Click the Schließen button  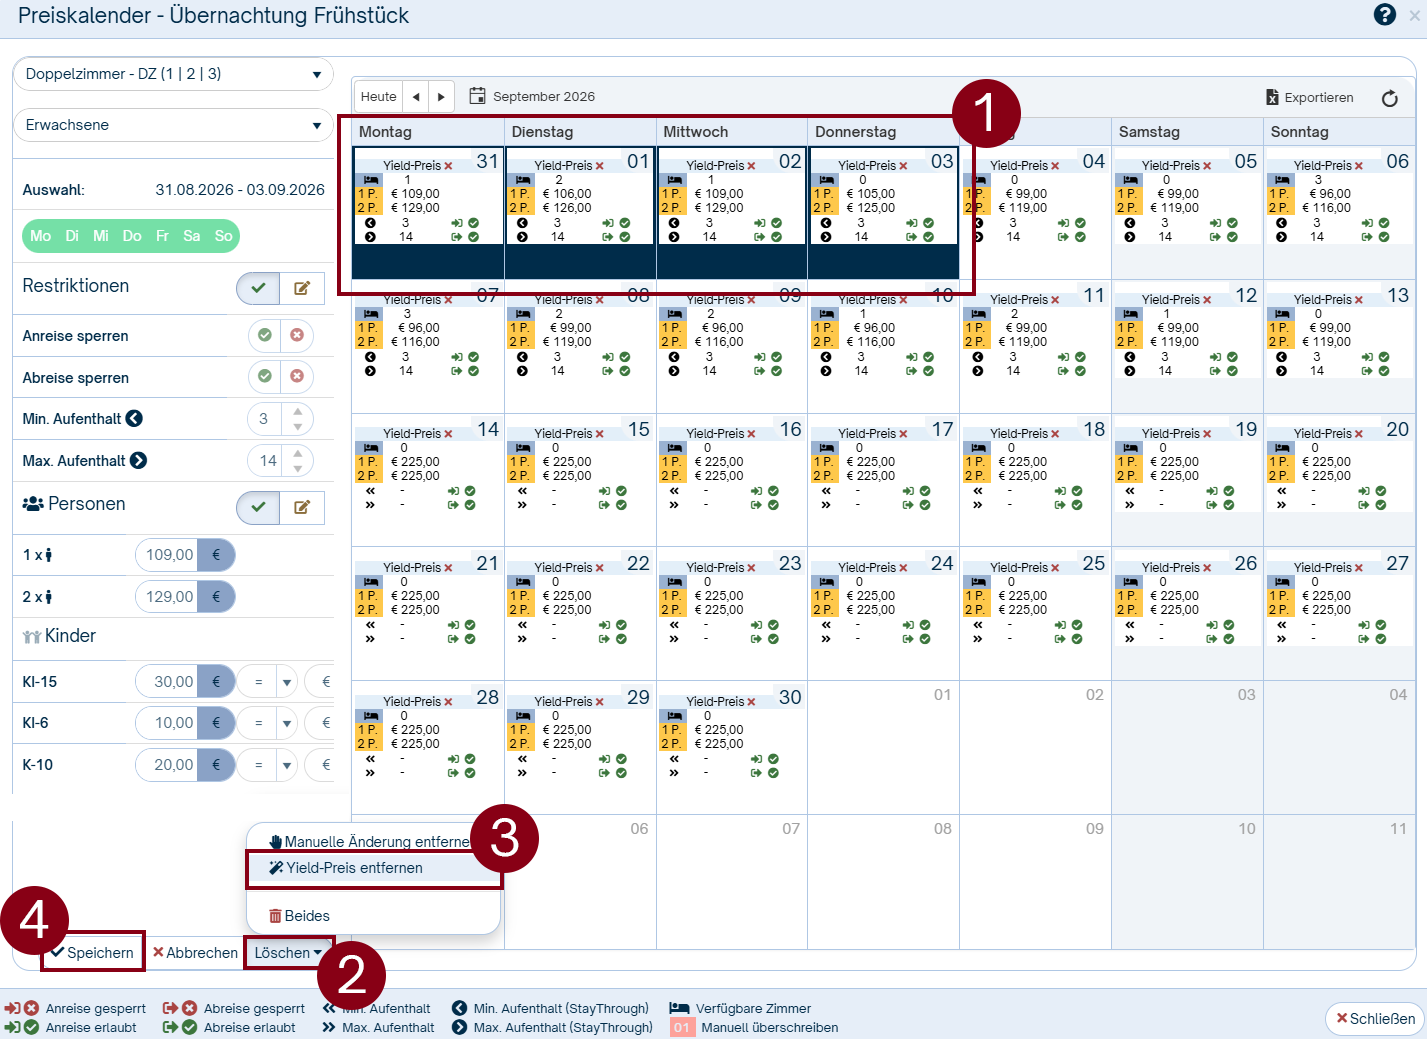1376,1019
